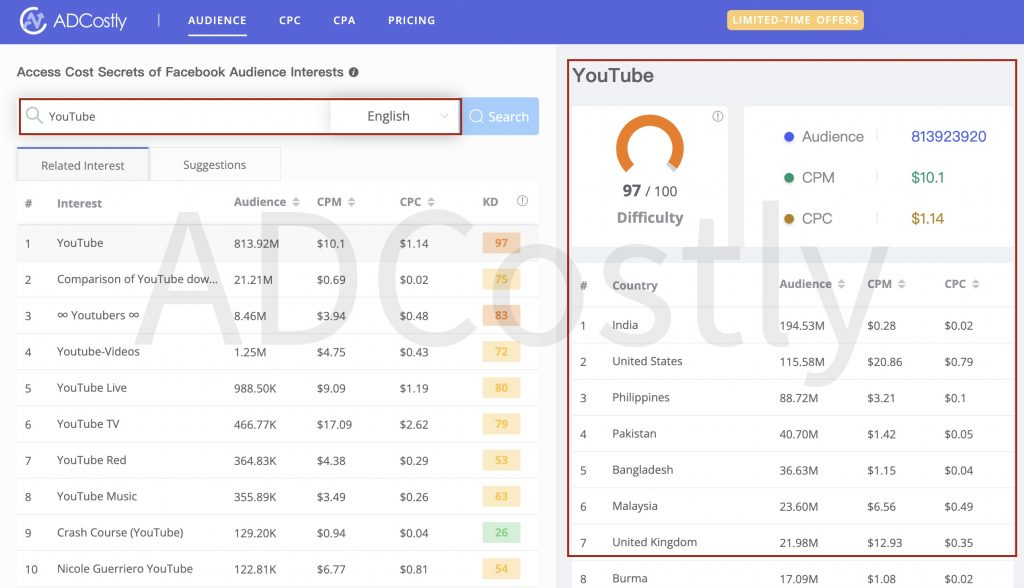Select the ∞ Youtubers ∞ interest

point(278,316)
